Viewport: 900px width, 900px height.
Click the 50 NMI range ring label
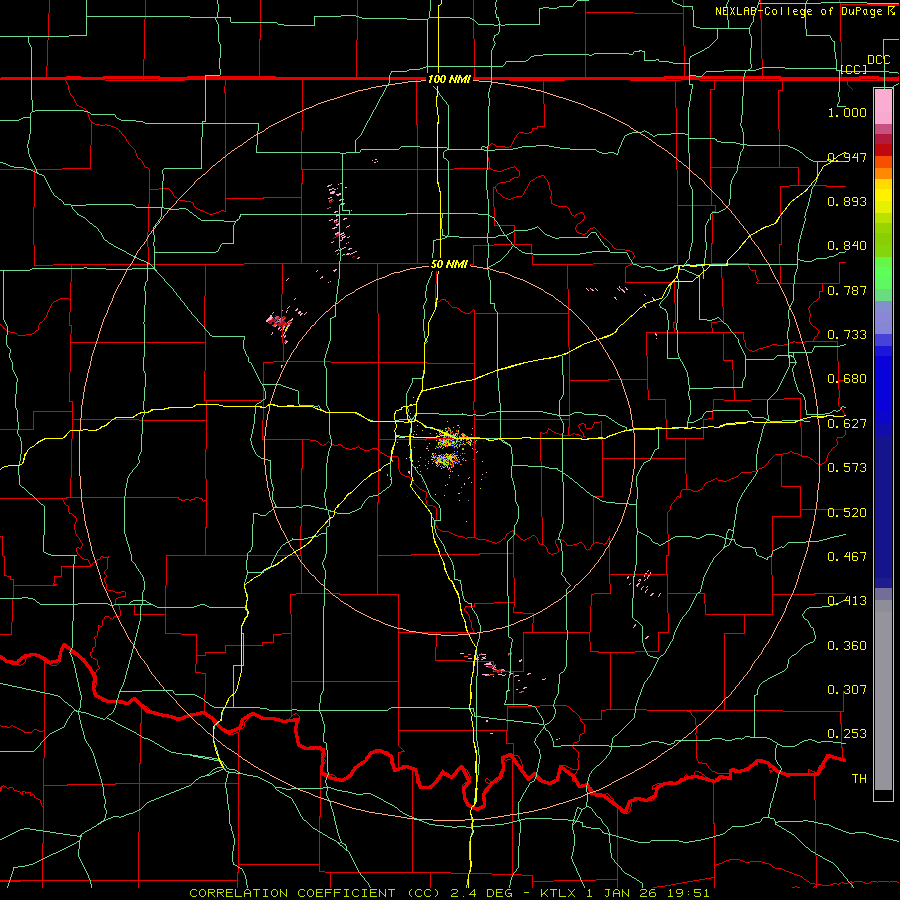pyautogui.click(x=449, y=264)
